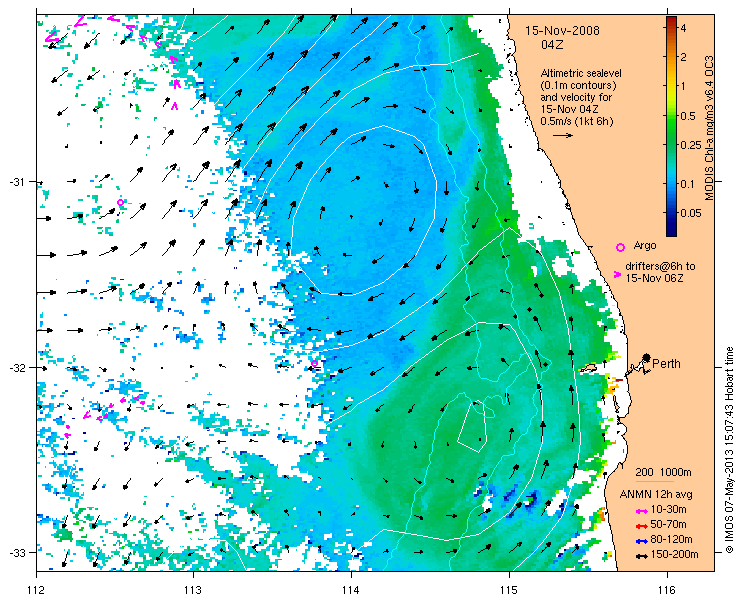
Task: Click the colorbar value 0.5 label
Action: coord(687,116)
